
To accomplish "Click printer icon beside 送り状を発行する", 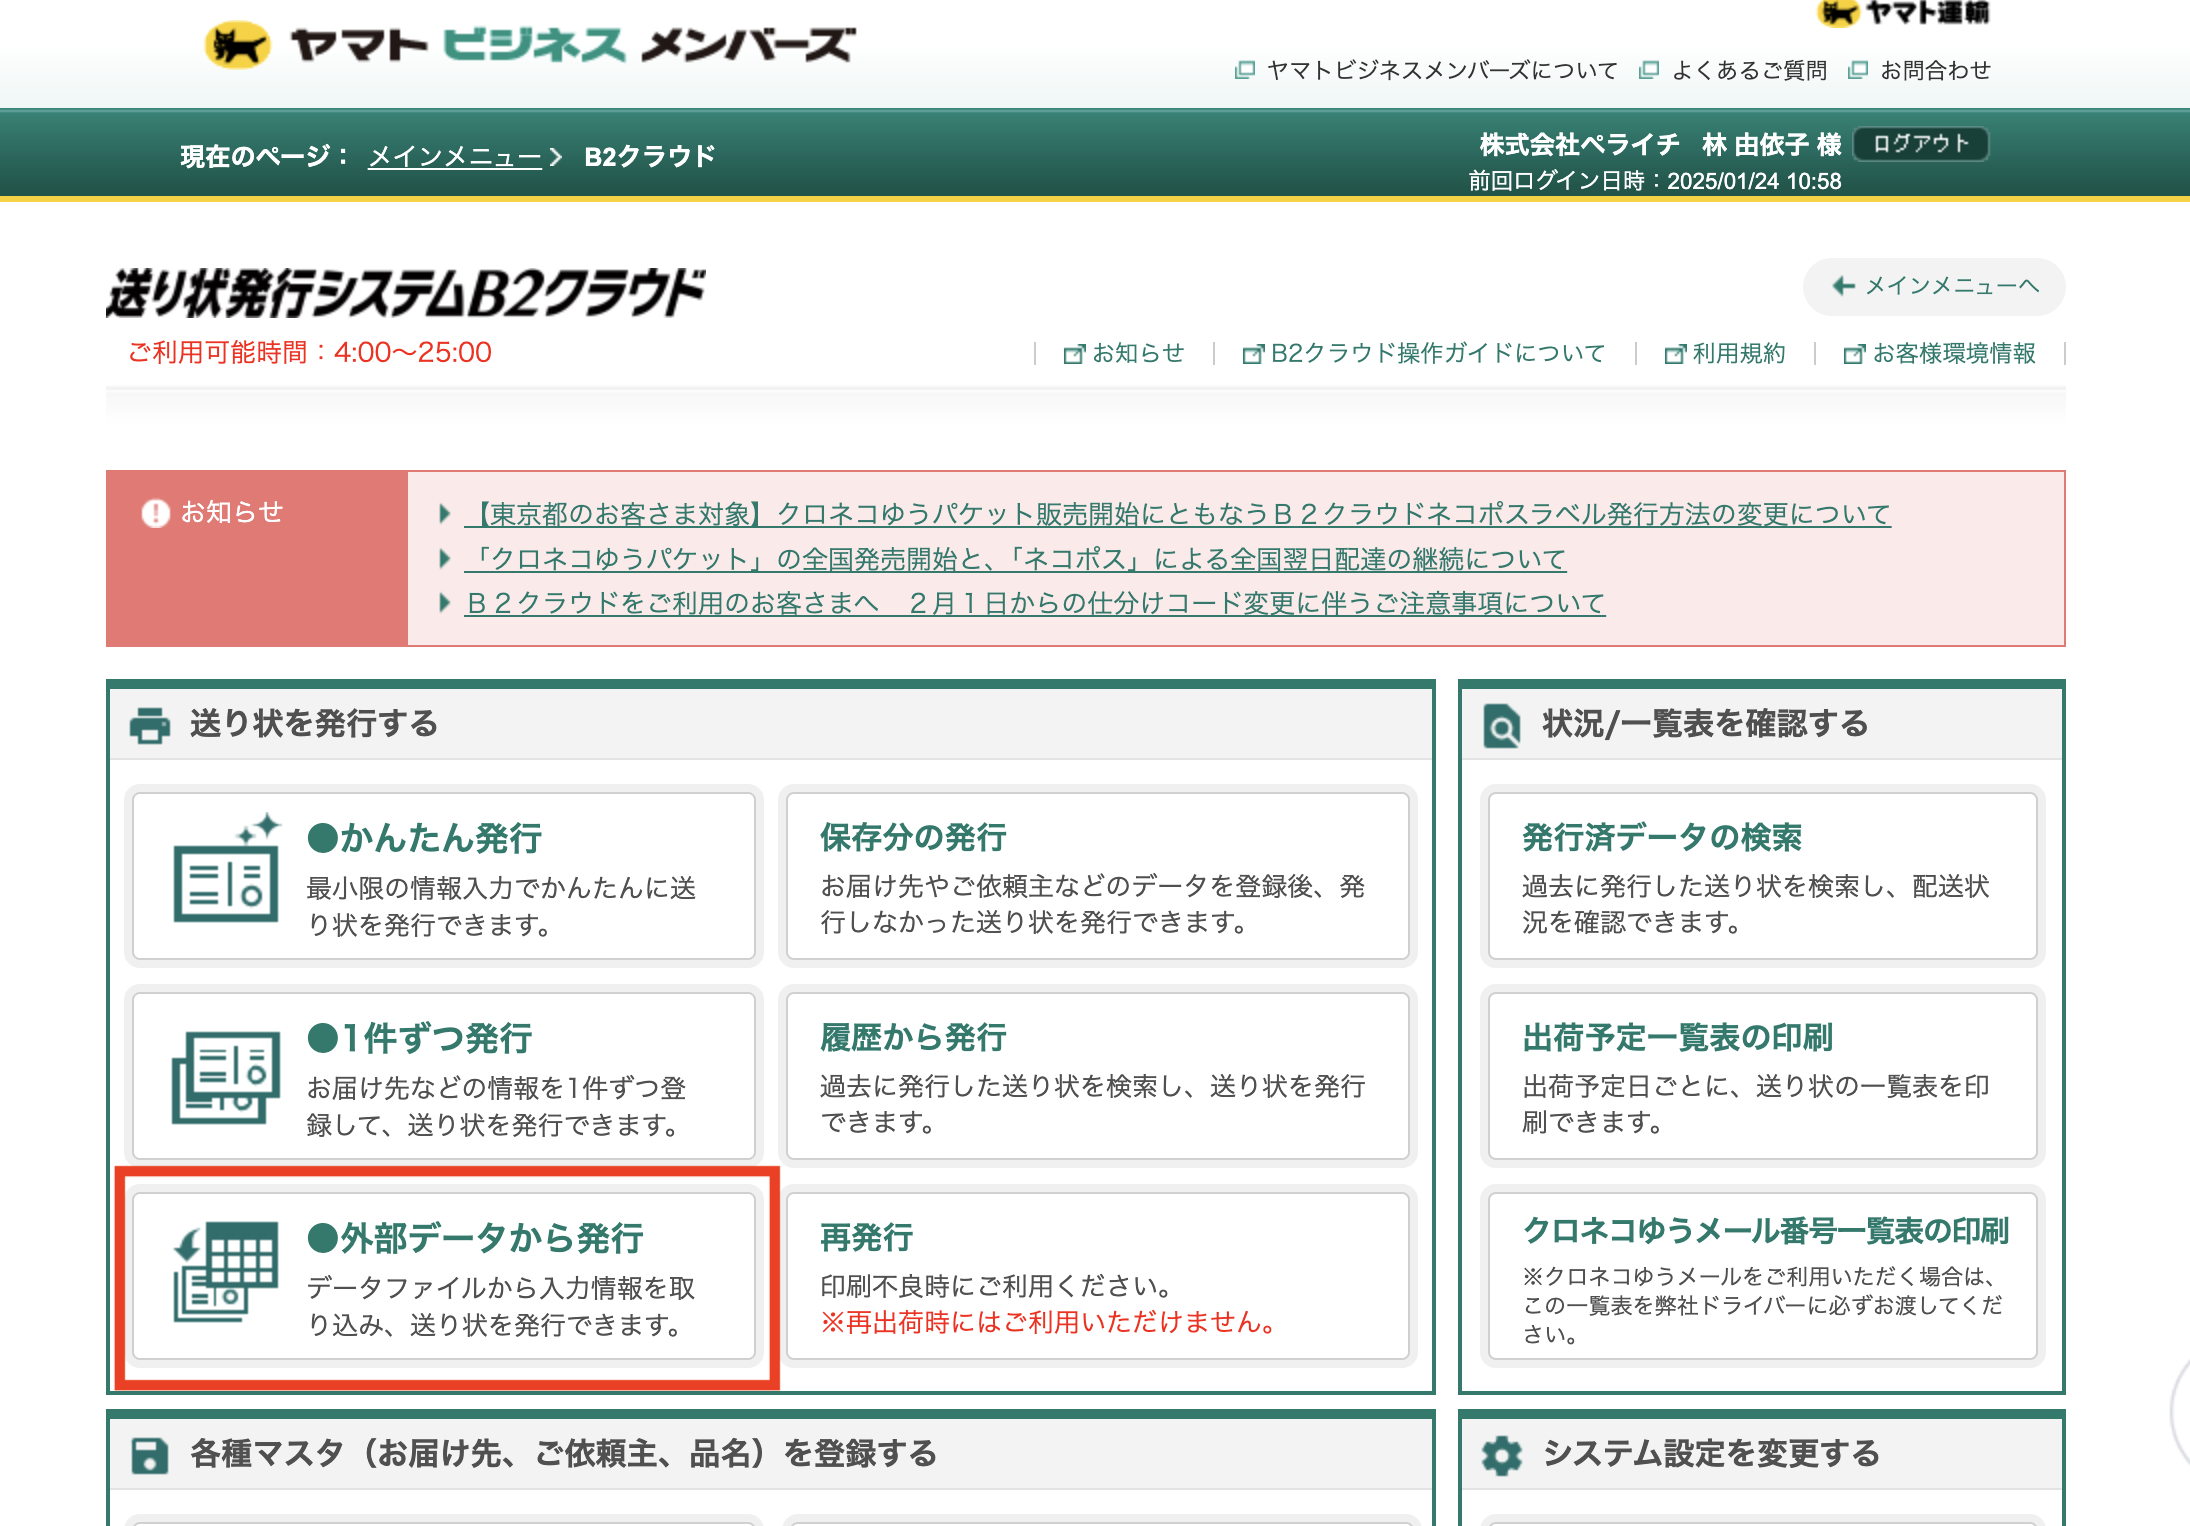I will point(150,725).
